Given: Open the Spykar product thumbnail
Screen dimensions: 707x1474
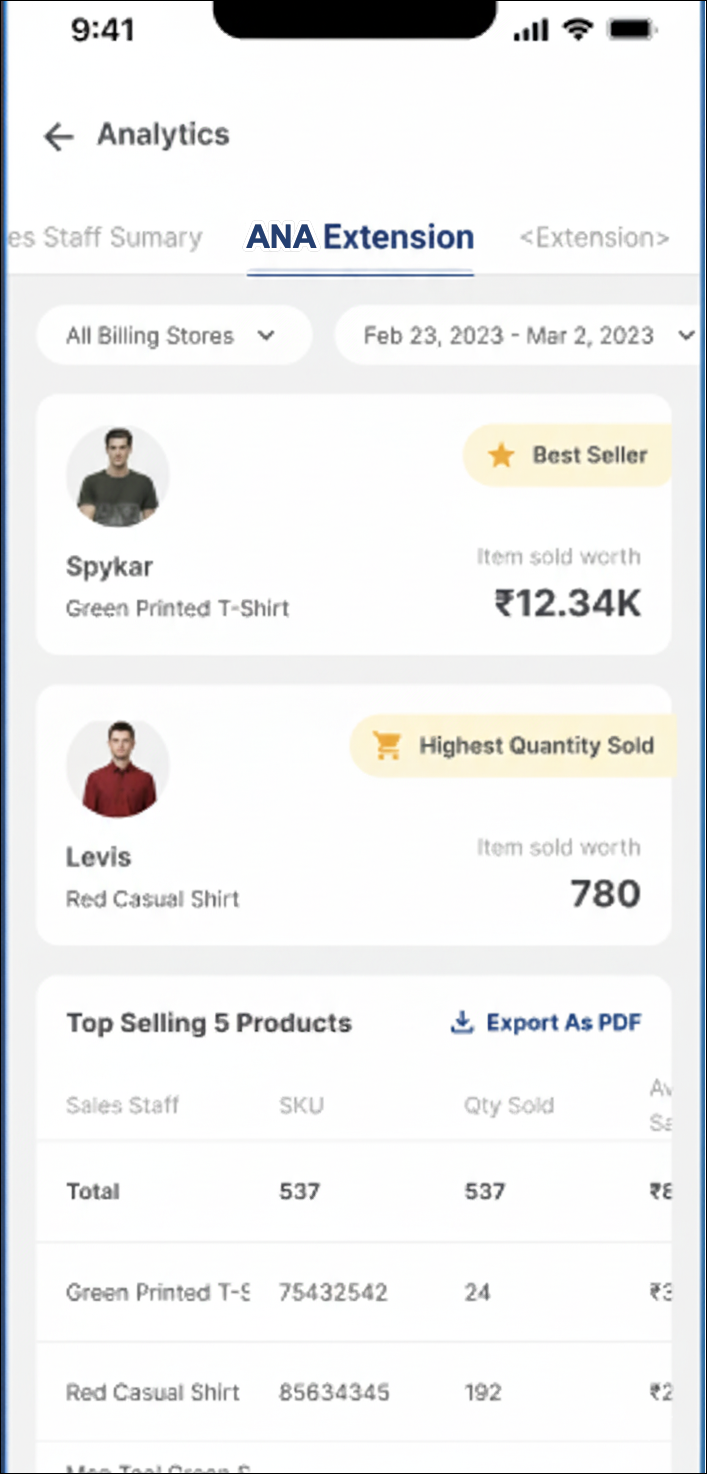Looking at the screenshot, I should [x=117, y=476].
